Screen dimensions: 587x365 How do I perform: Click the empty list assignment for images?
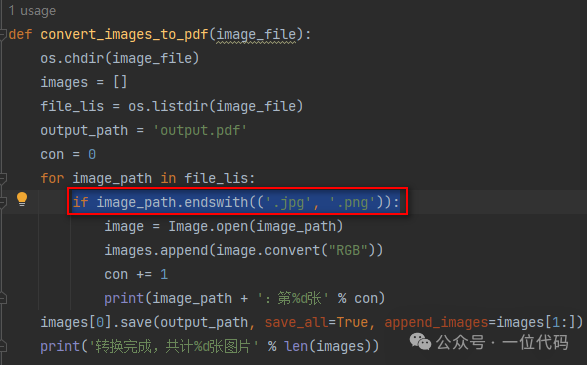click(x=83, y=82)
